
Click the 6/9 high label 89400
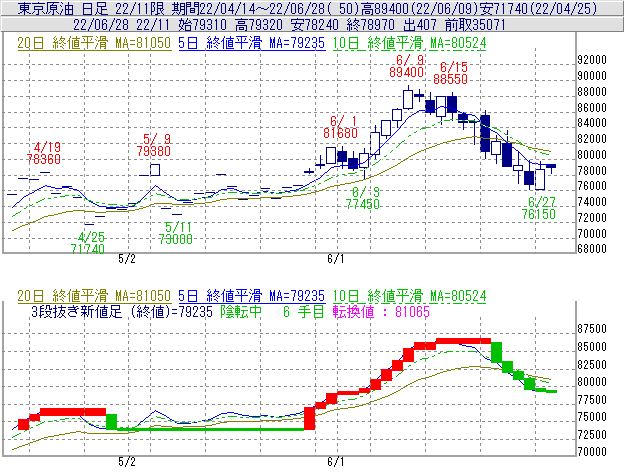(x=412, y=72)
